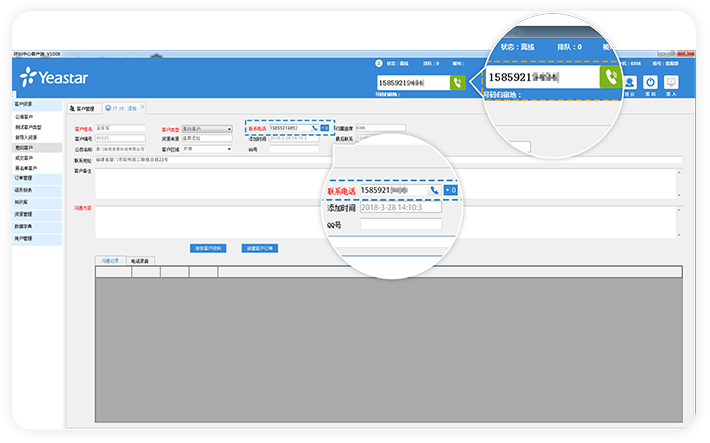Click the 班长 supervisor icon in top toolbar
Image resolution: width=710 pixels, height=443 pixels.
(x=629, y=83)
